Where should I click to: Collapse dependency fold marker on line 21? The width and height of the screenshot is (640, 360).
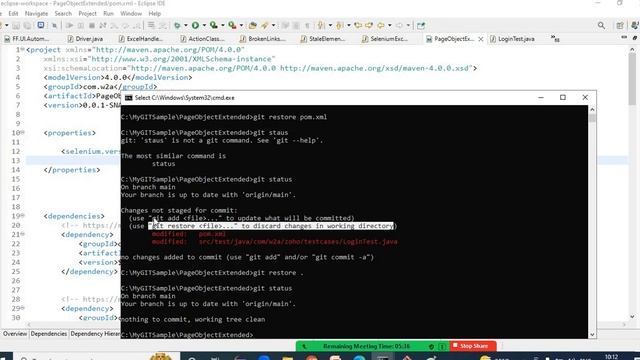[x=22, y=234]
